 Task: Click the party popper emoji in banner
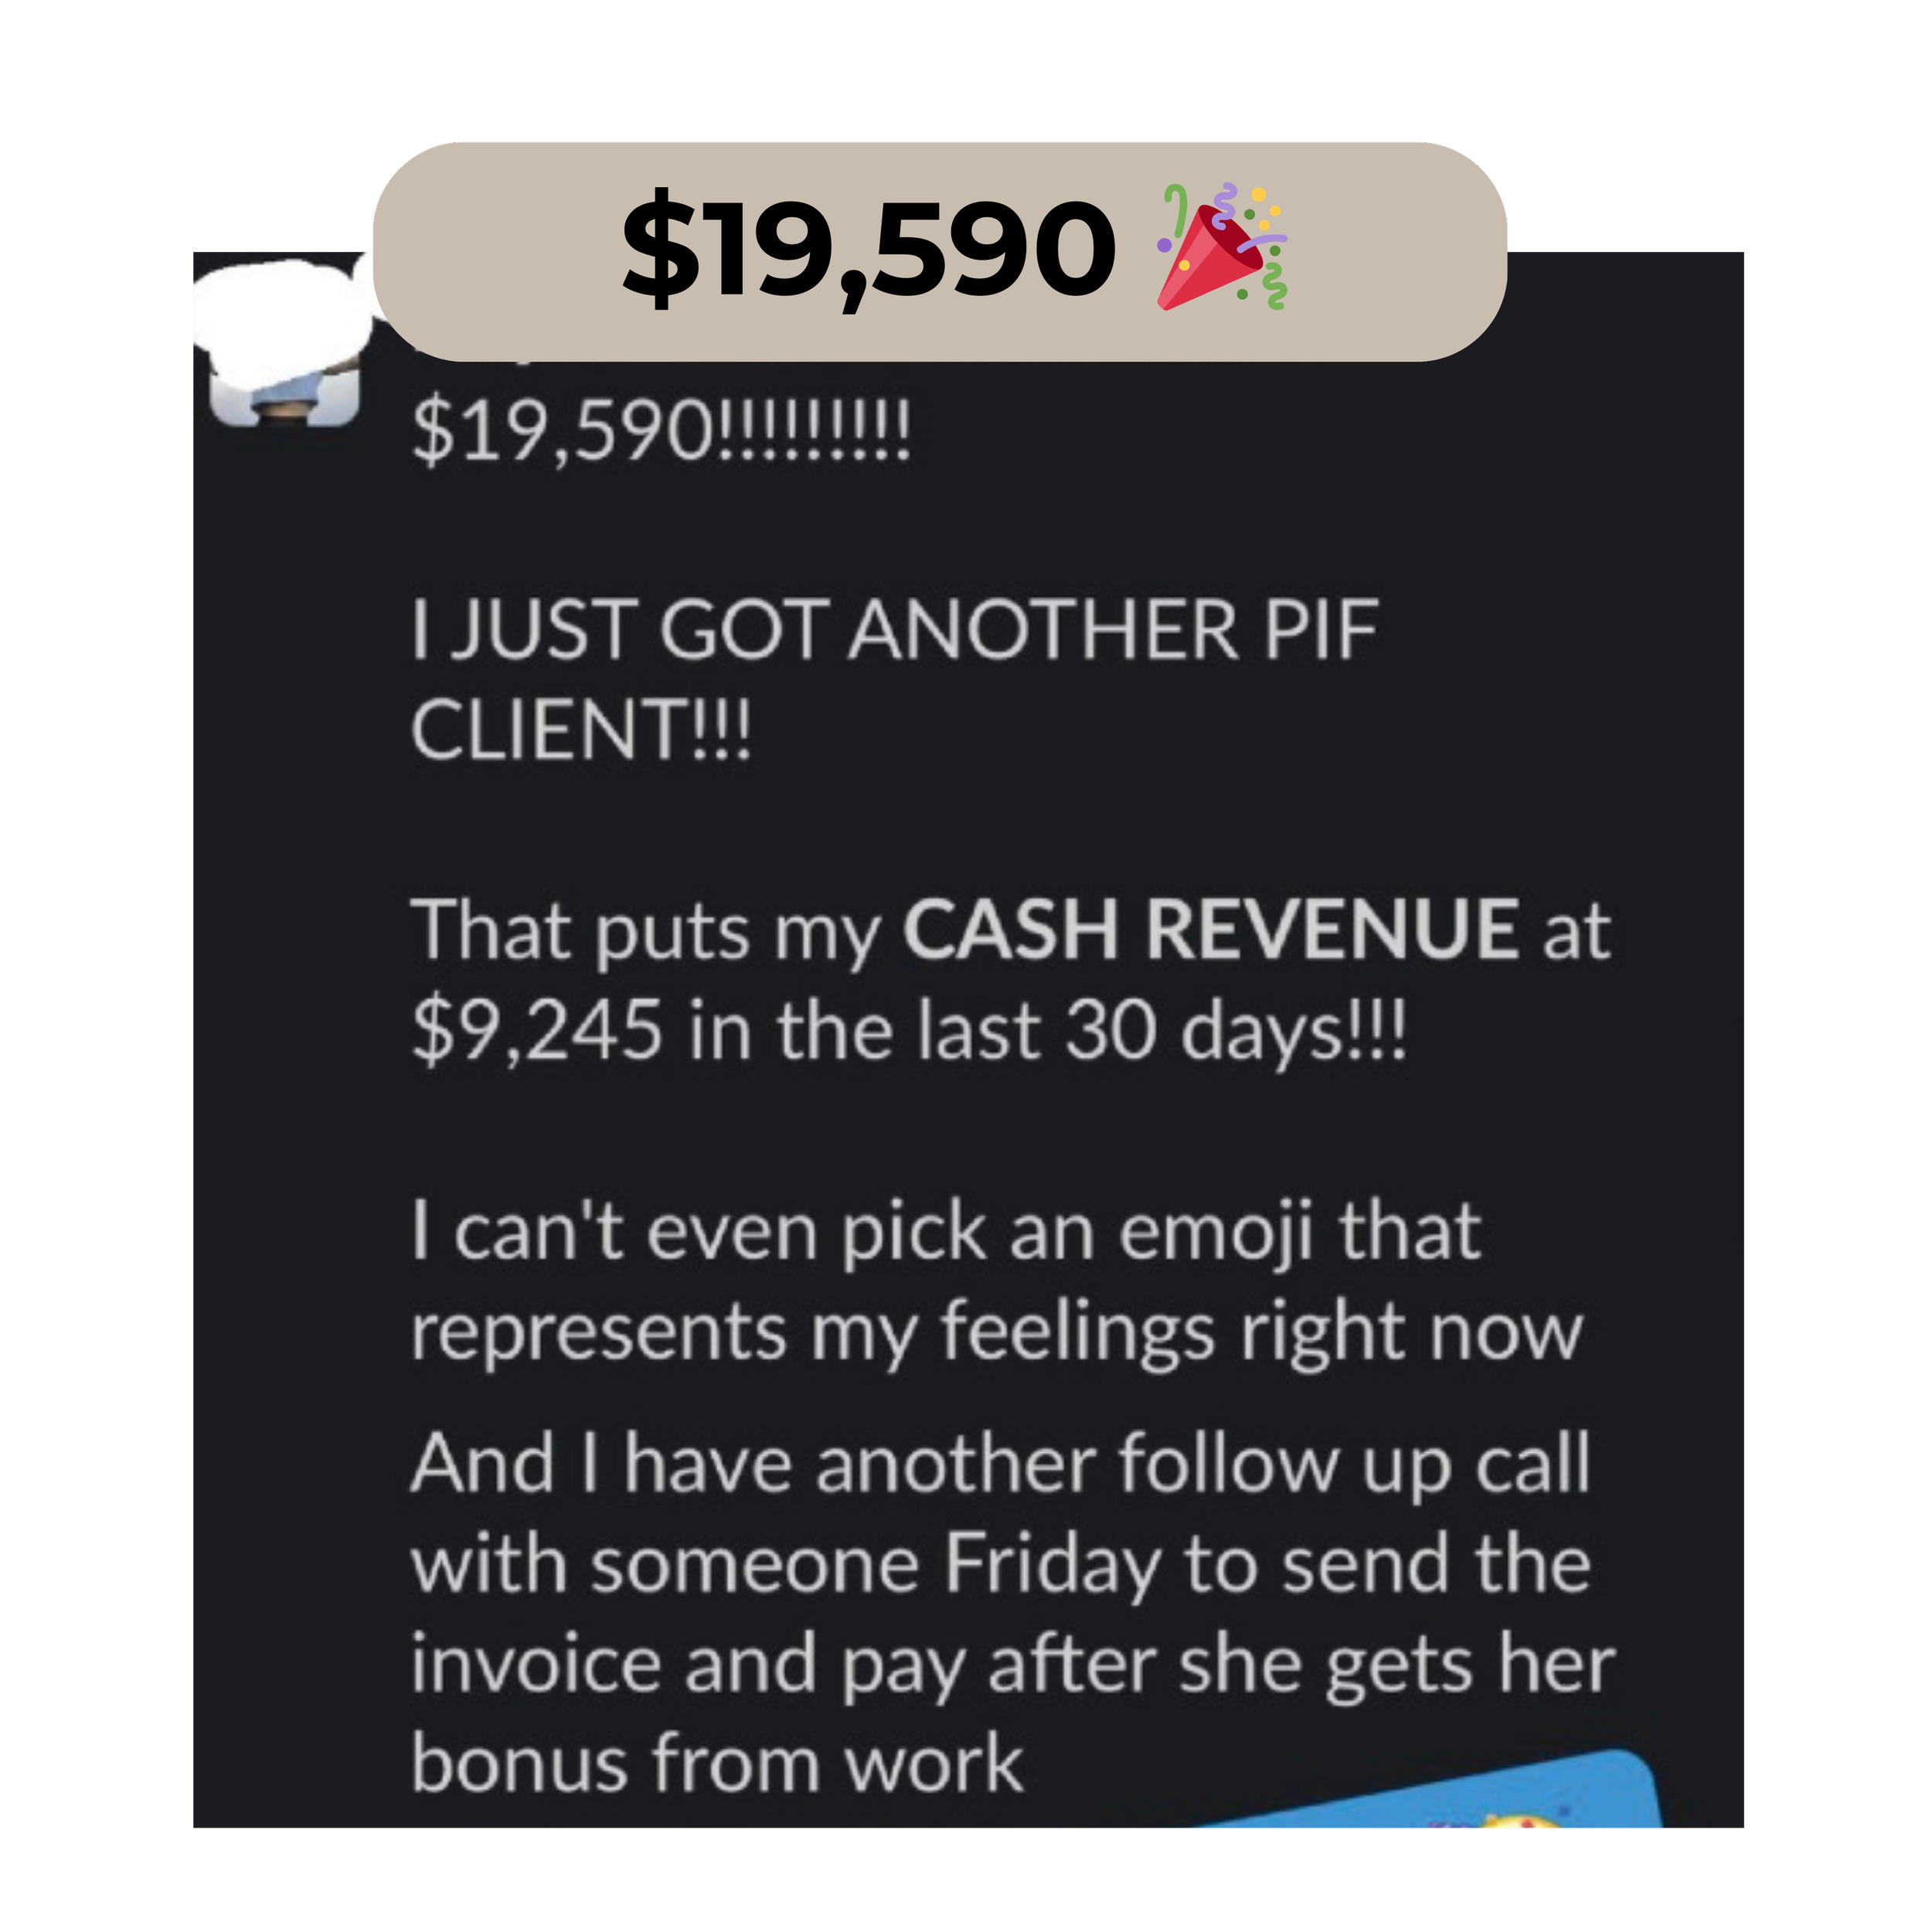click(x=1221, y=247)
